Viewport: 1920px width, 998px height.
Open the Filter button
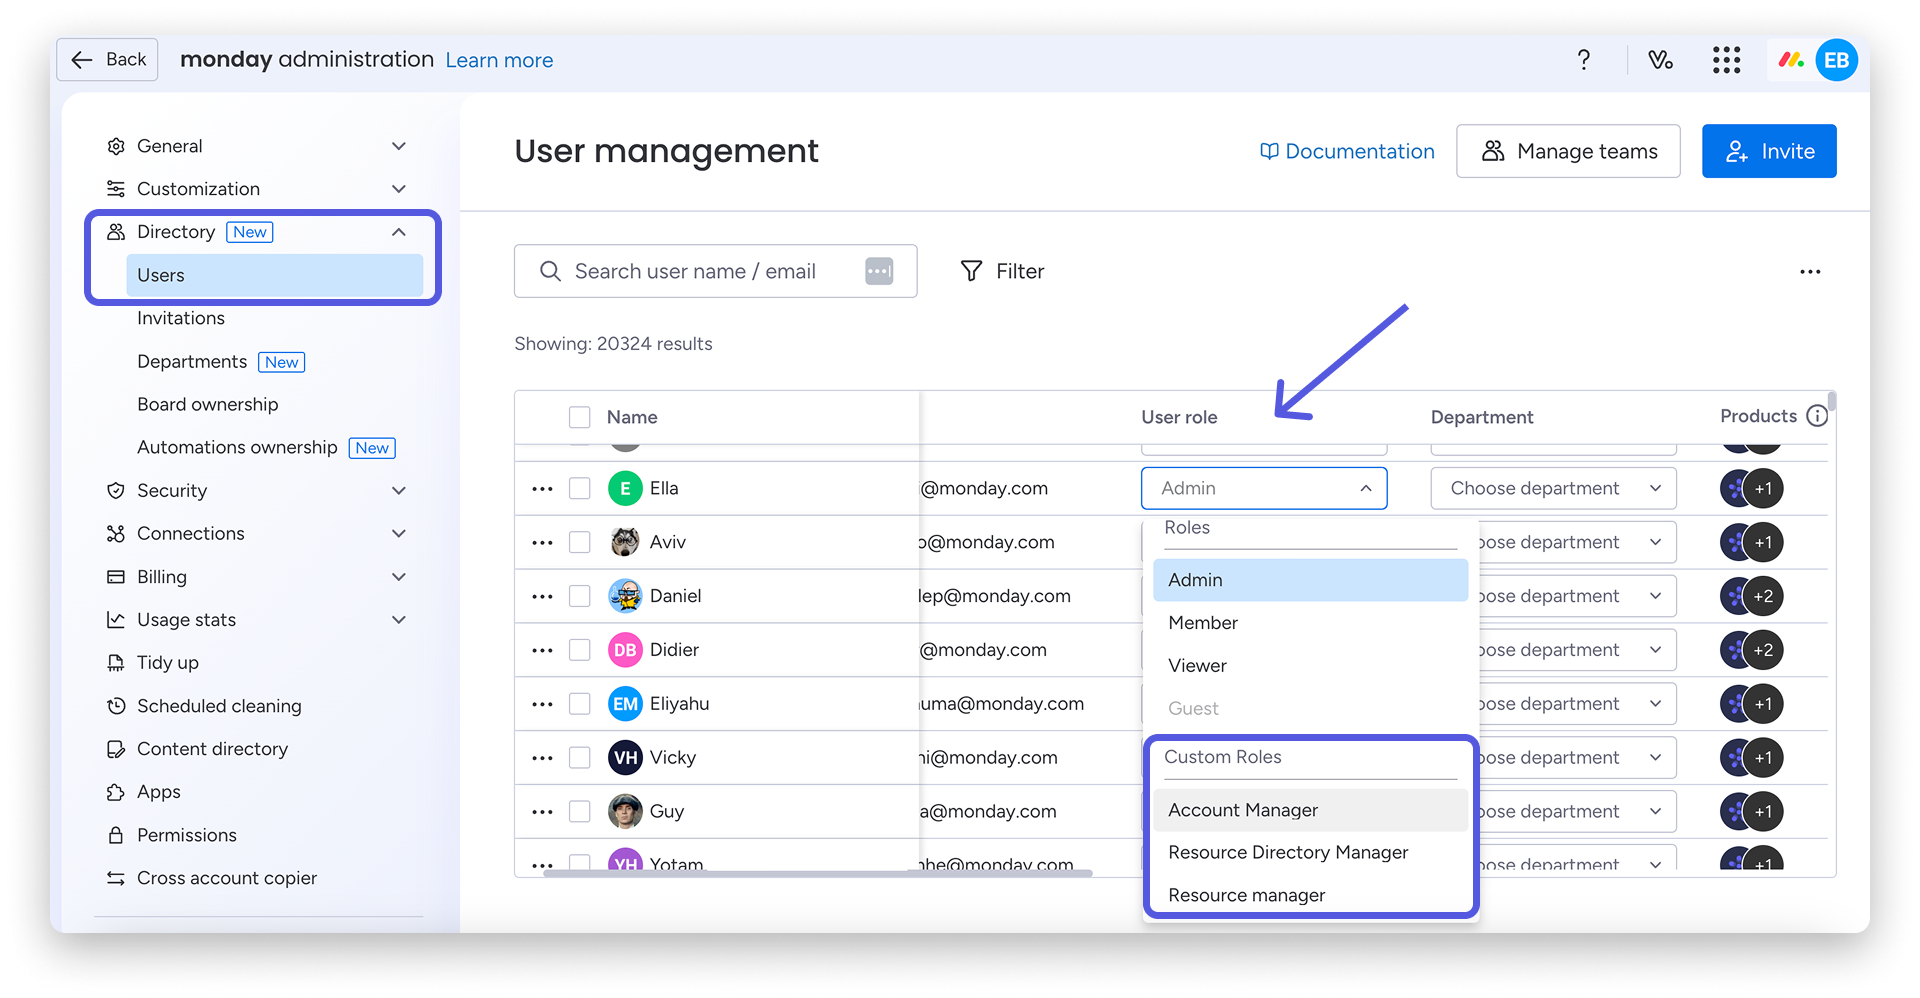point(1002,271)
